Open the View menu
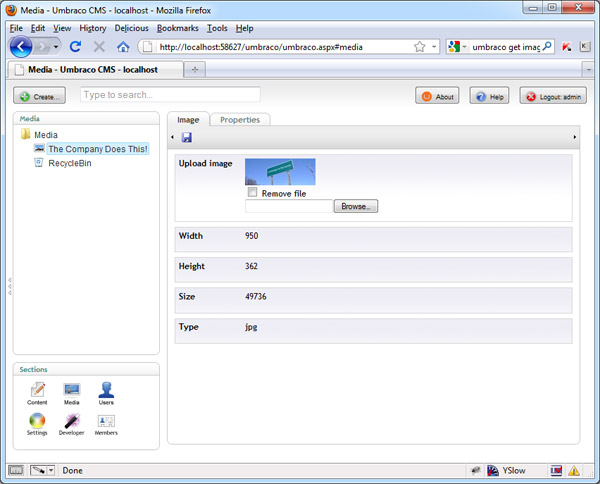 point(62,28)
